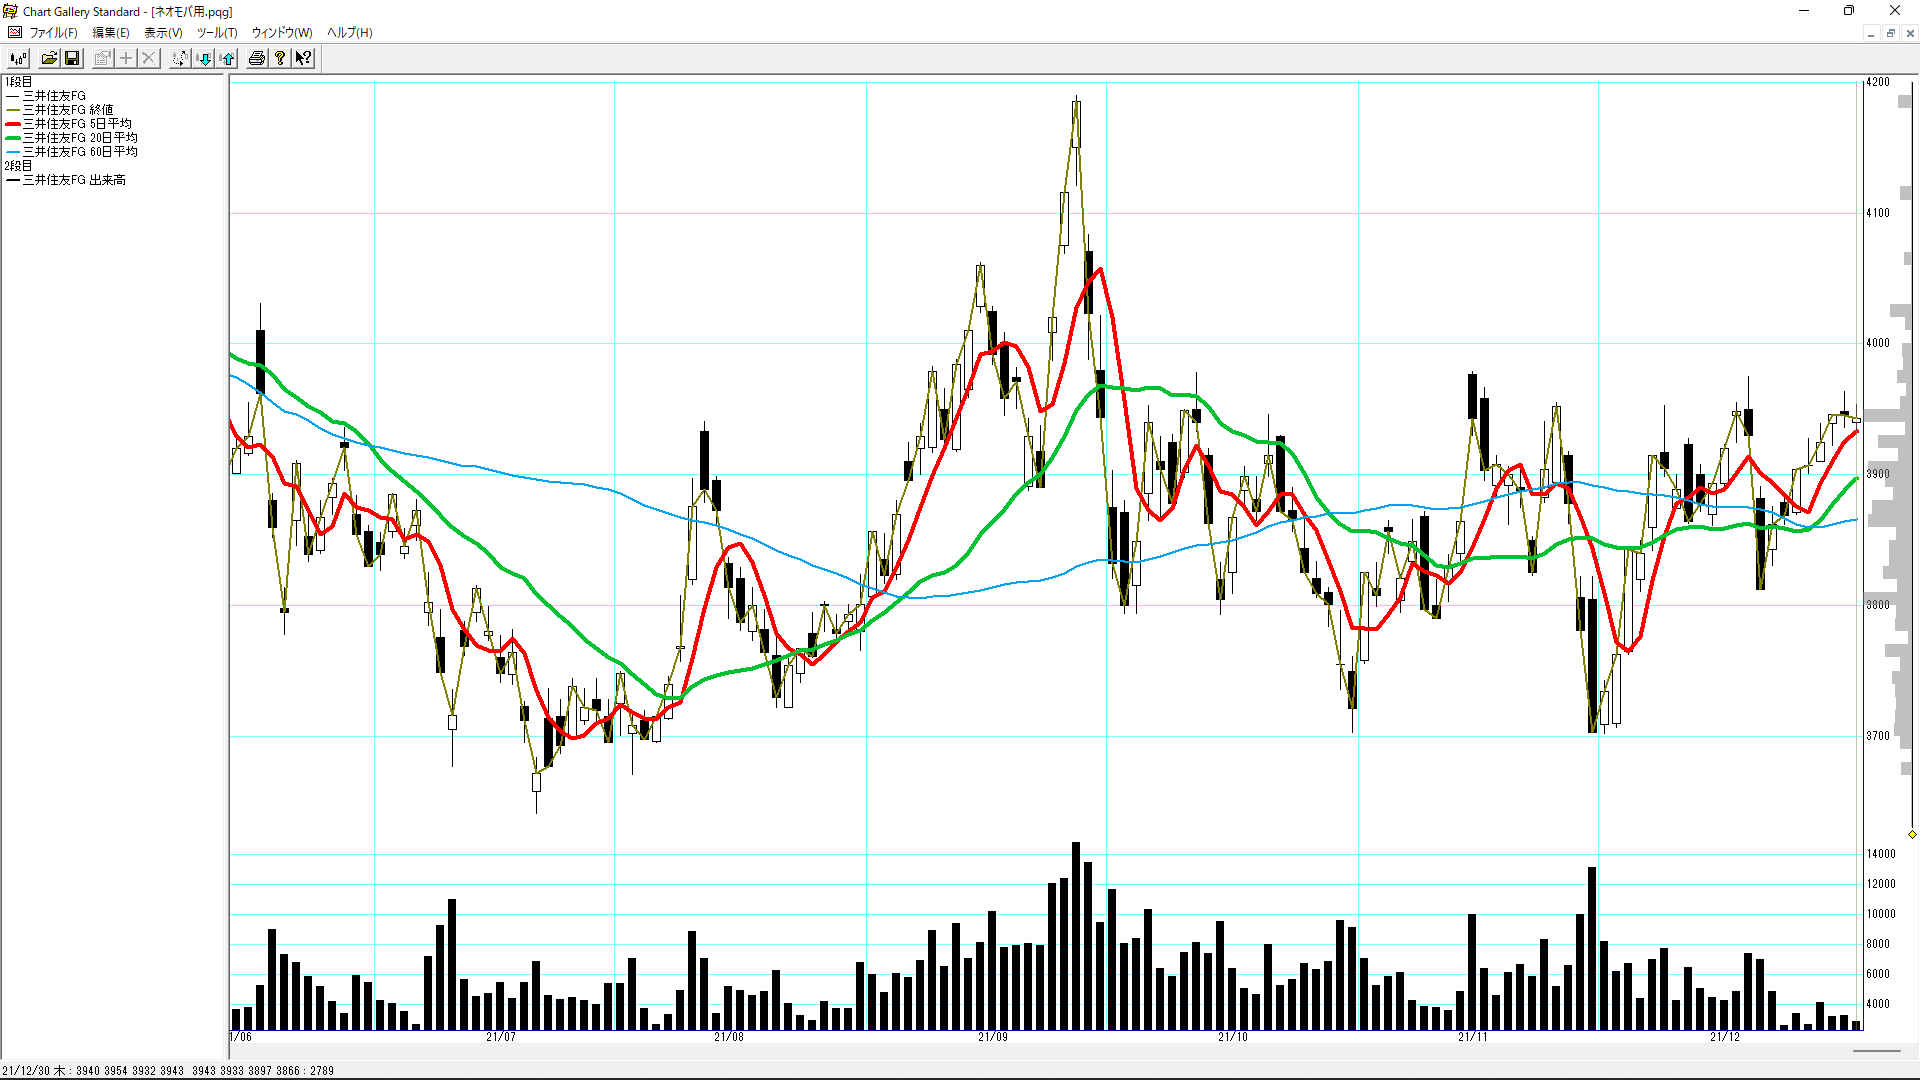This screenshot has height=1080, width=1920.
Task: Click the yellow question mark help icon
Action: coord(280,58)
